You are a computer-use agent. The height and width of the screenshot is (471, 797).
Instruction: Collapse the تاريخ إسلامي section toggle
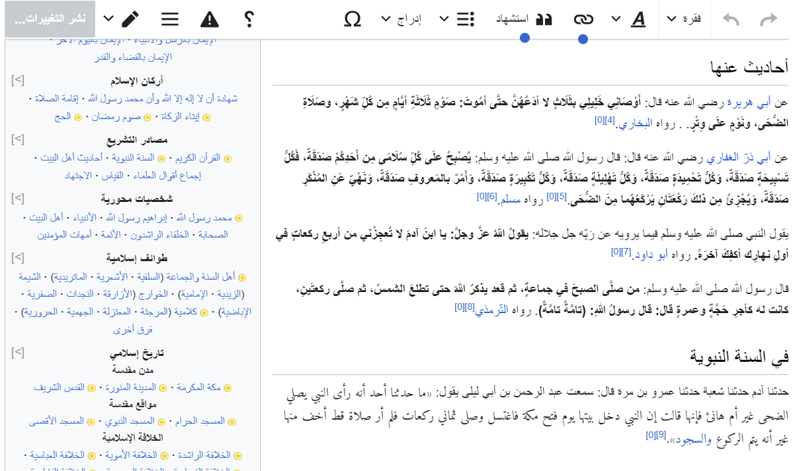tap(18, 352)
